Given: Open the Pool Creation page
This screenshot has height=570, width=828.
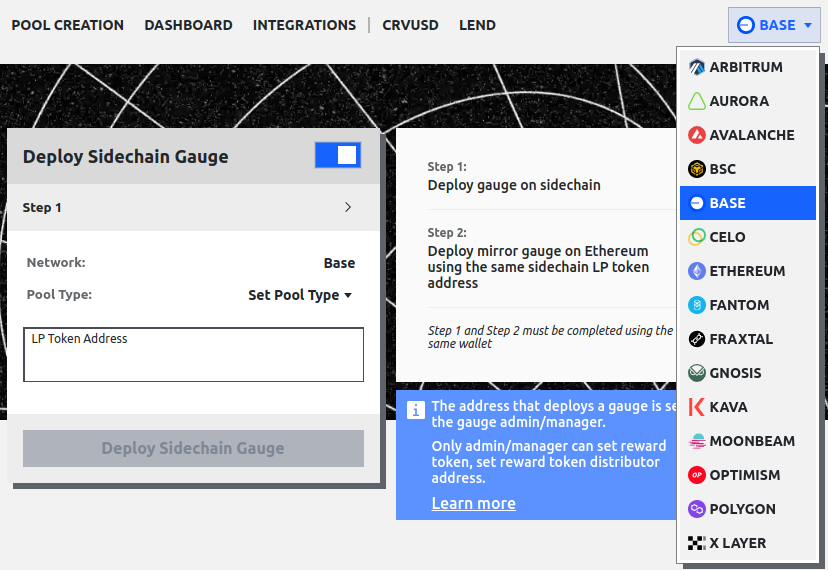Looking at the screenshot, I should pyautogui.click(x=68, y=25).
